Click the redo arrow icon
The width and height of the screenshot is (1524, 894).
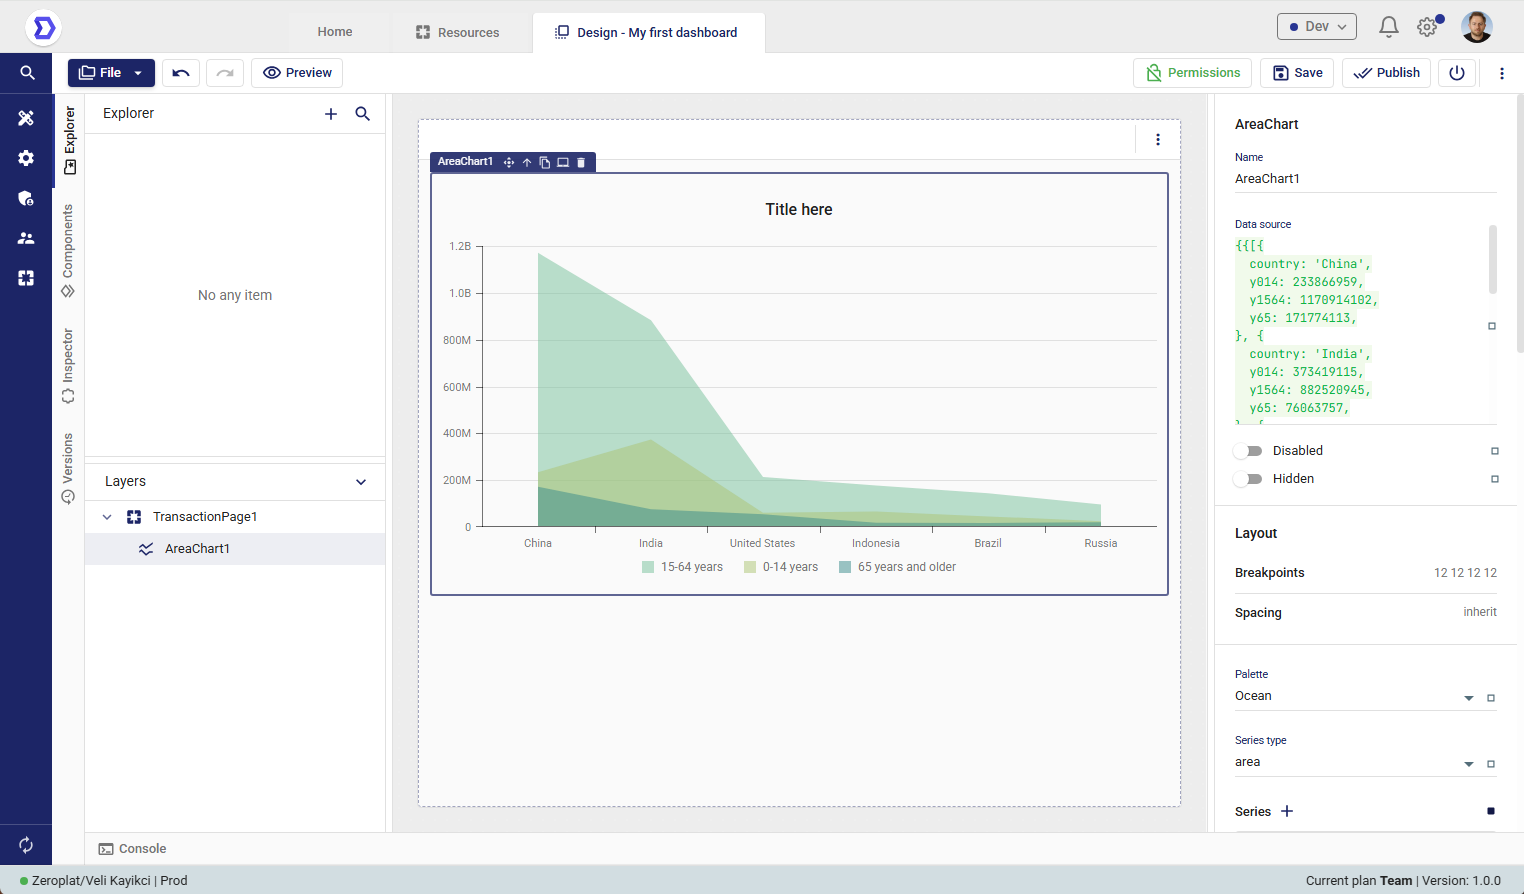[225, 73]
